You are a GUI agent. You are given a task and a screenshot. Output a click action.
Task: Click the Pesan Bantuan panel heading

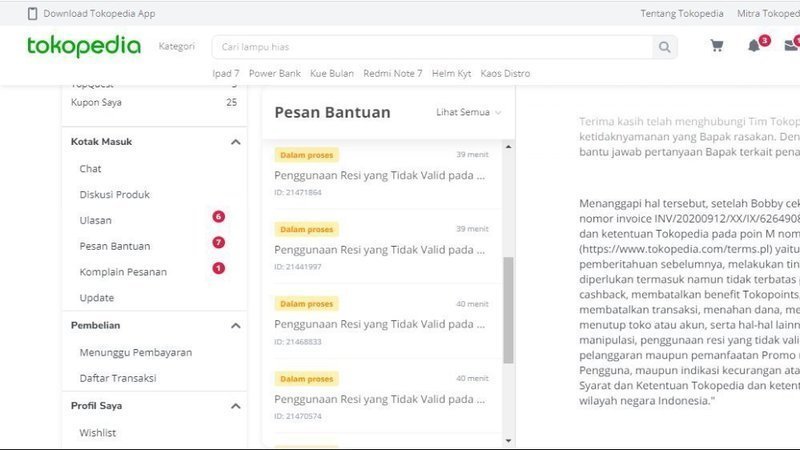pos(333,112)
